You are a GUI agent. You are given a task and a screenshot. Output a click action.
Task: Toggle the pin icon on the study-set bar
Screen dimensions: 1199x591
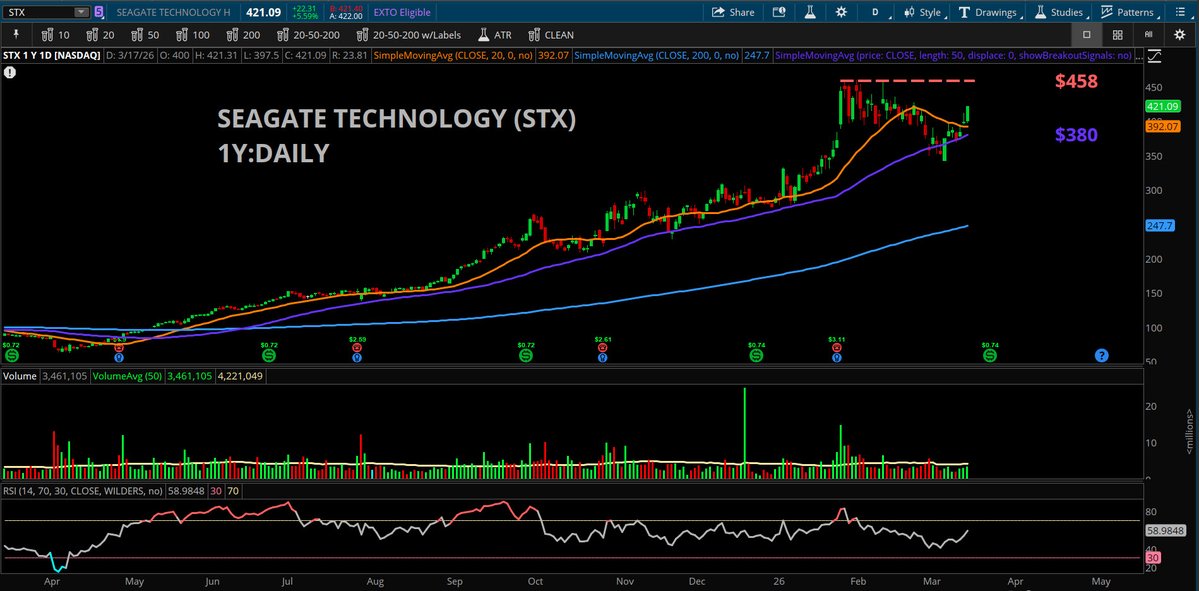pos(16,34)
